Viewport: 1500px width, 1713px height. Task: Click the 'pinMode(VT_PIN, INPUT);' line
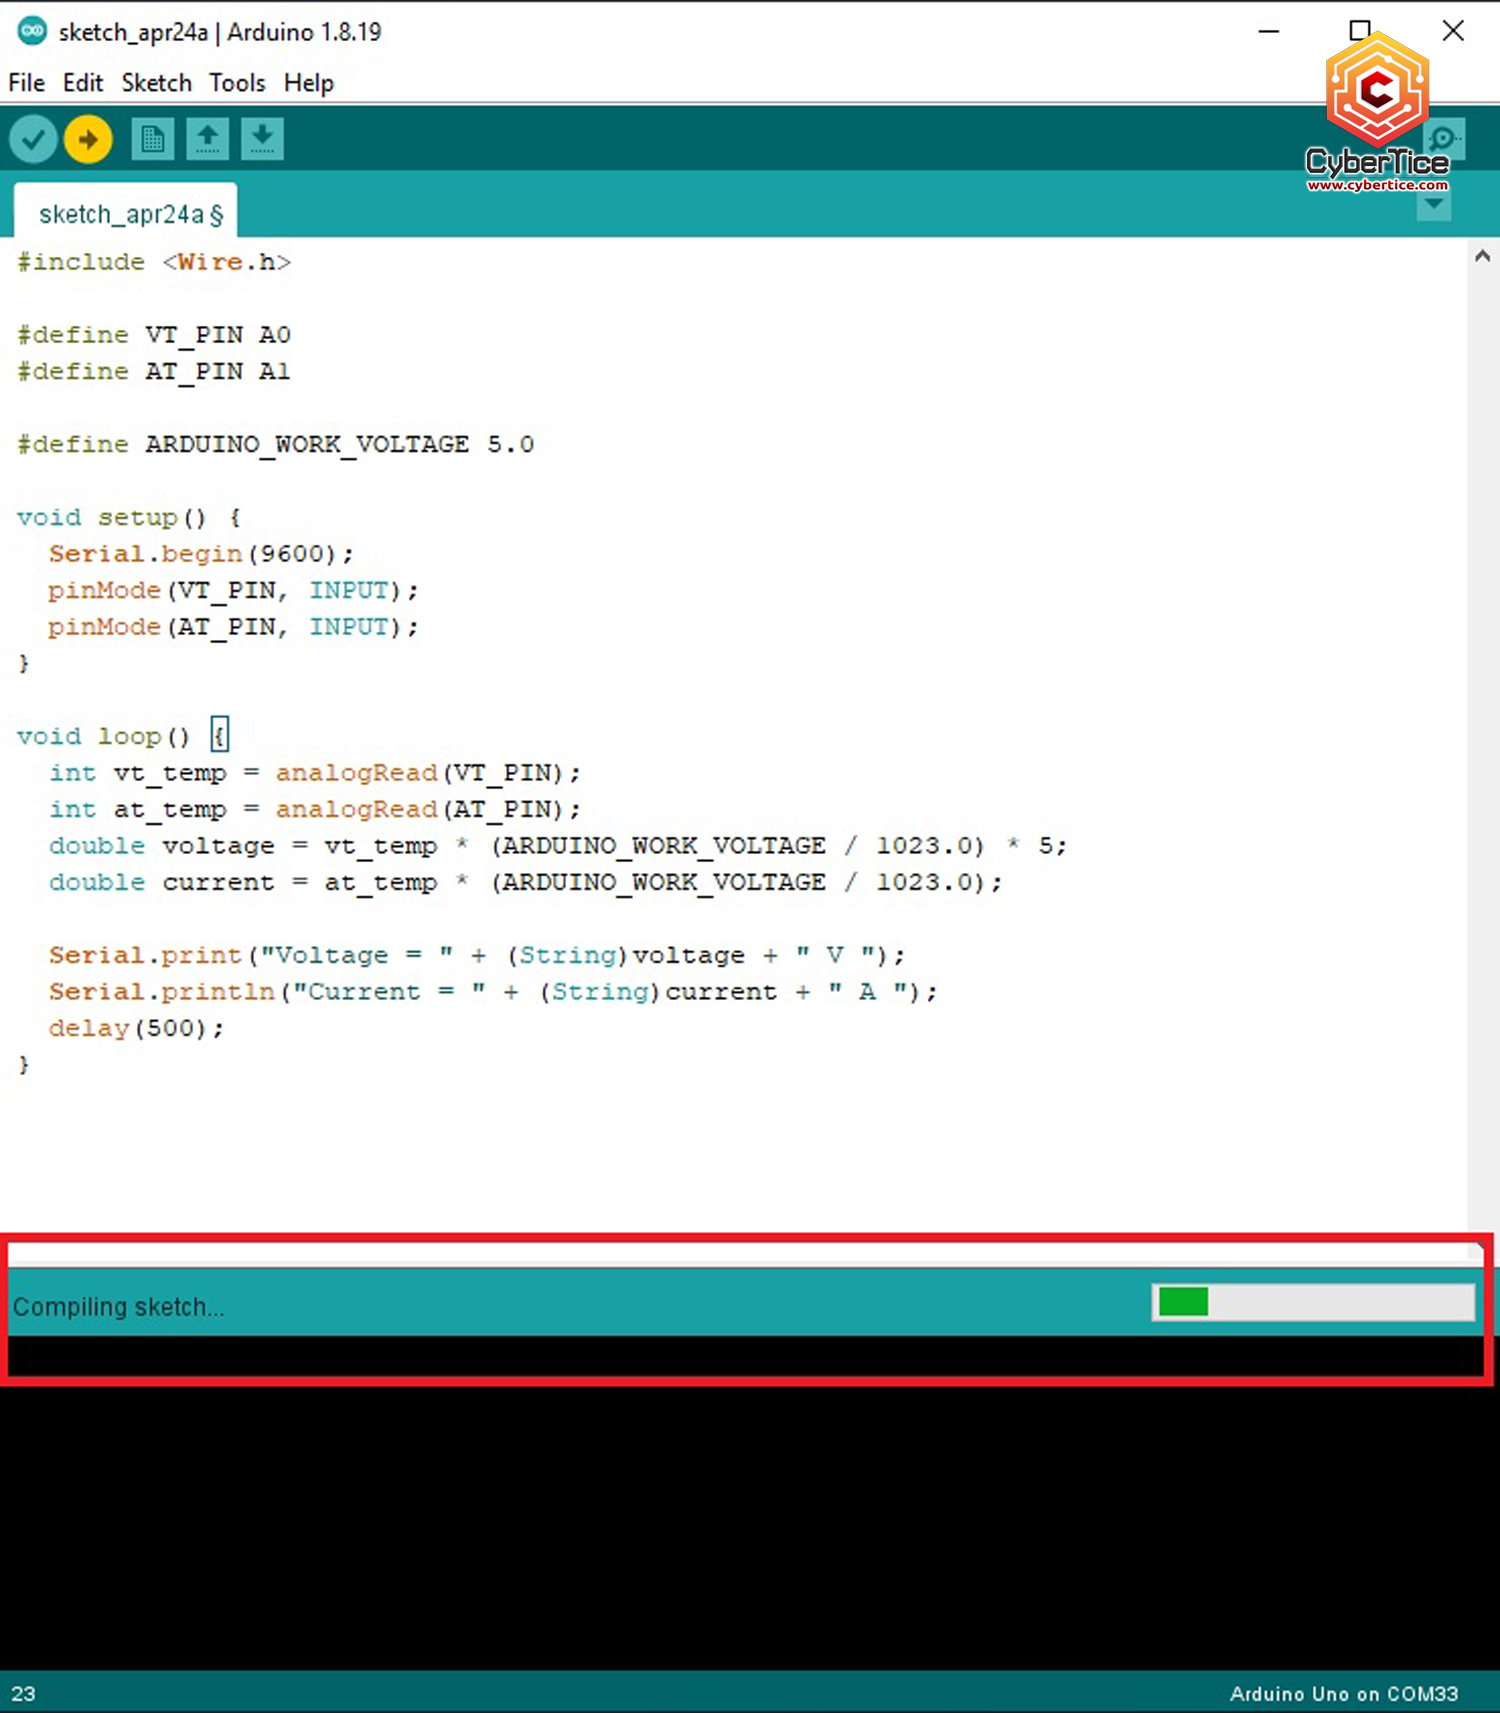(x=233, y=590)
